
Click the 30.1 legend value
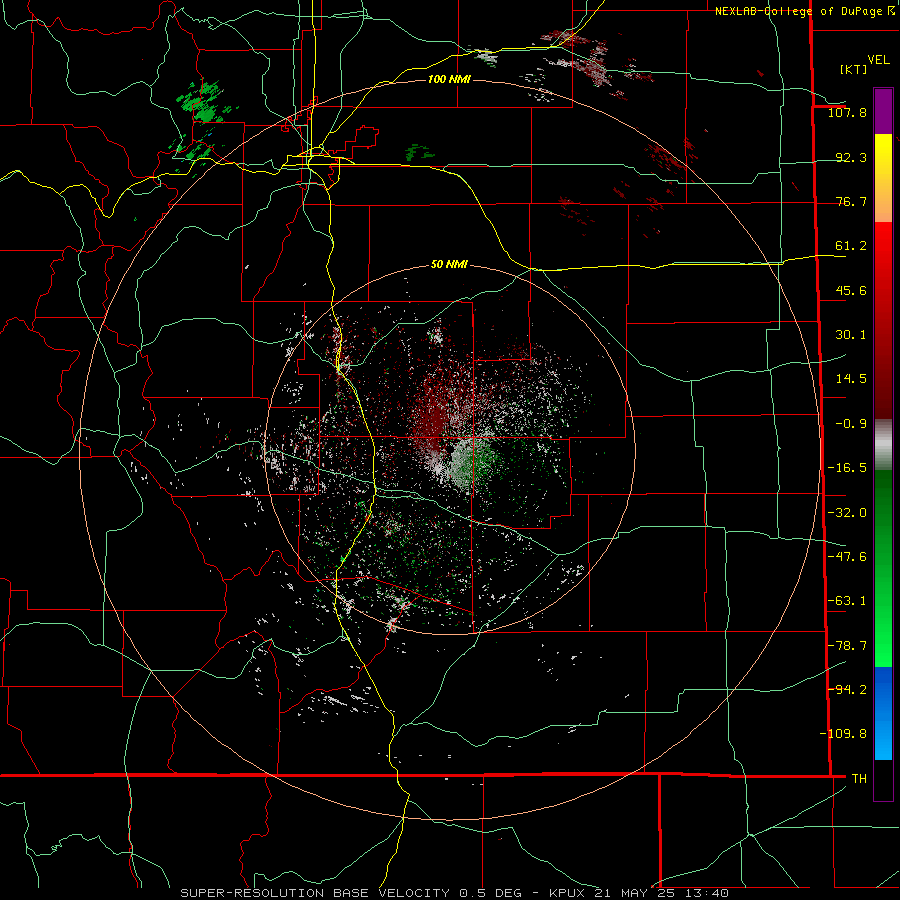pos(851,335)
